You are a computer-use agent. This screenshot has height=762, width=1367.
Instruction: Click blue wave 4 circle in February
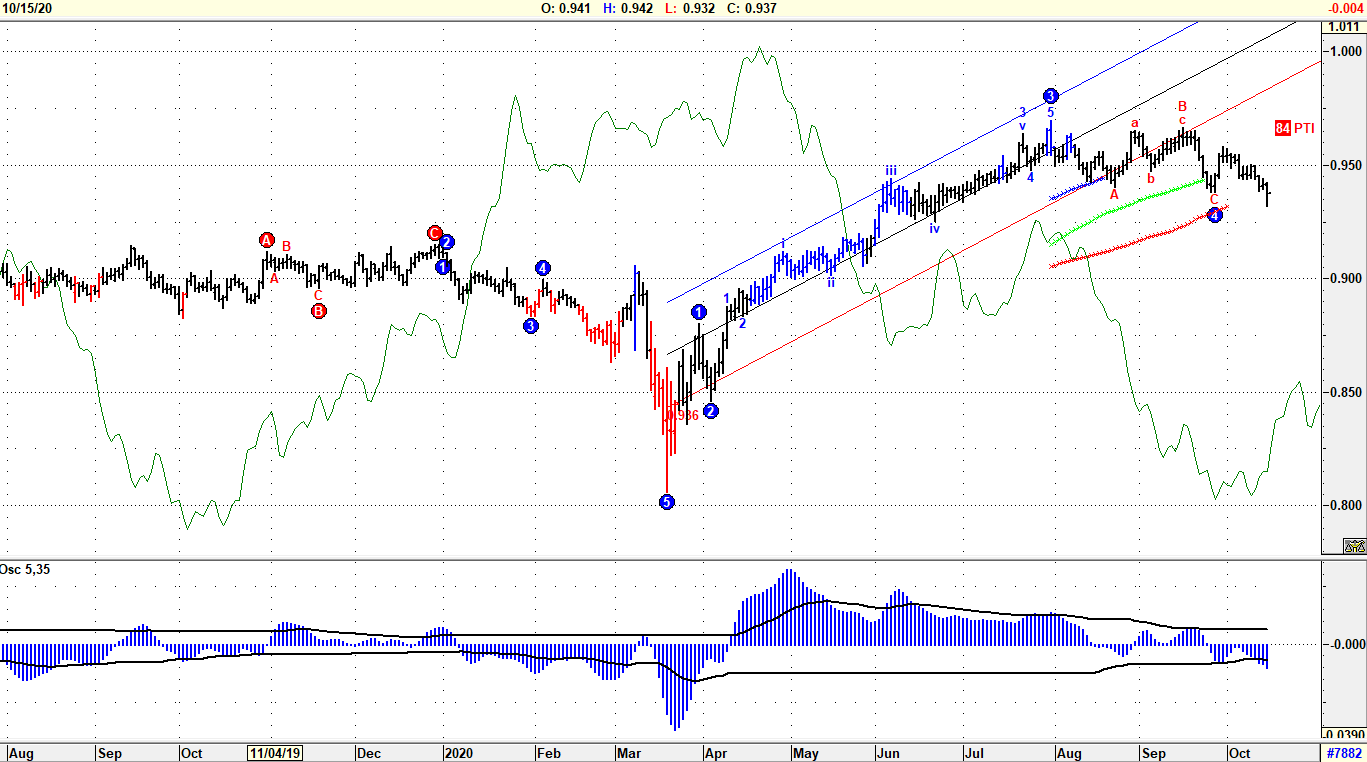(x=542, y=268)
